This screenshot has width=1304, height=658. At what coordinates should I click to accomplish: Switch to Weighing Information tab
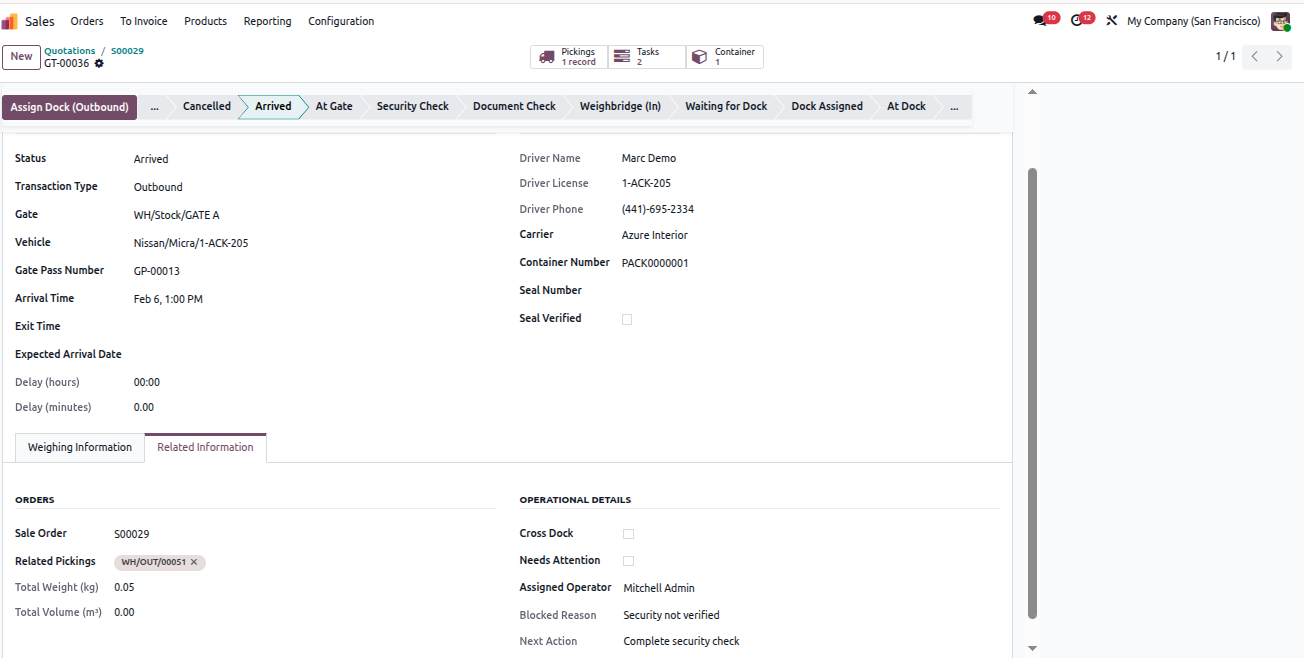click(80, 448)
